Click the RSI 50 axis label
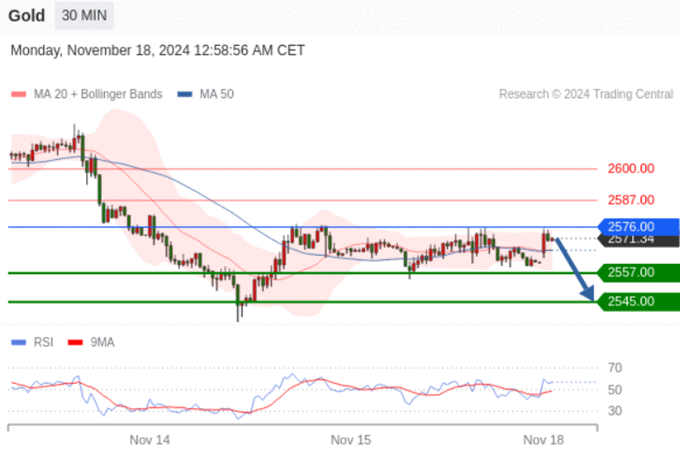This screenshot has width=680, height=453. tap(615, 390)
